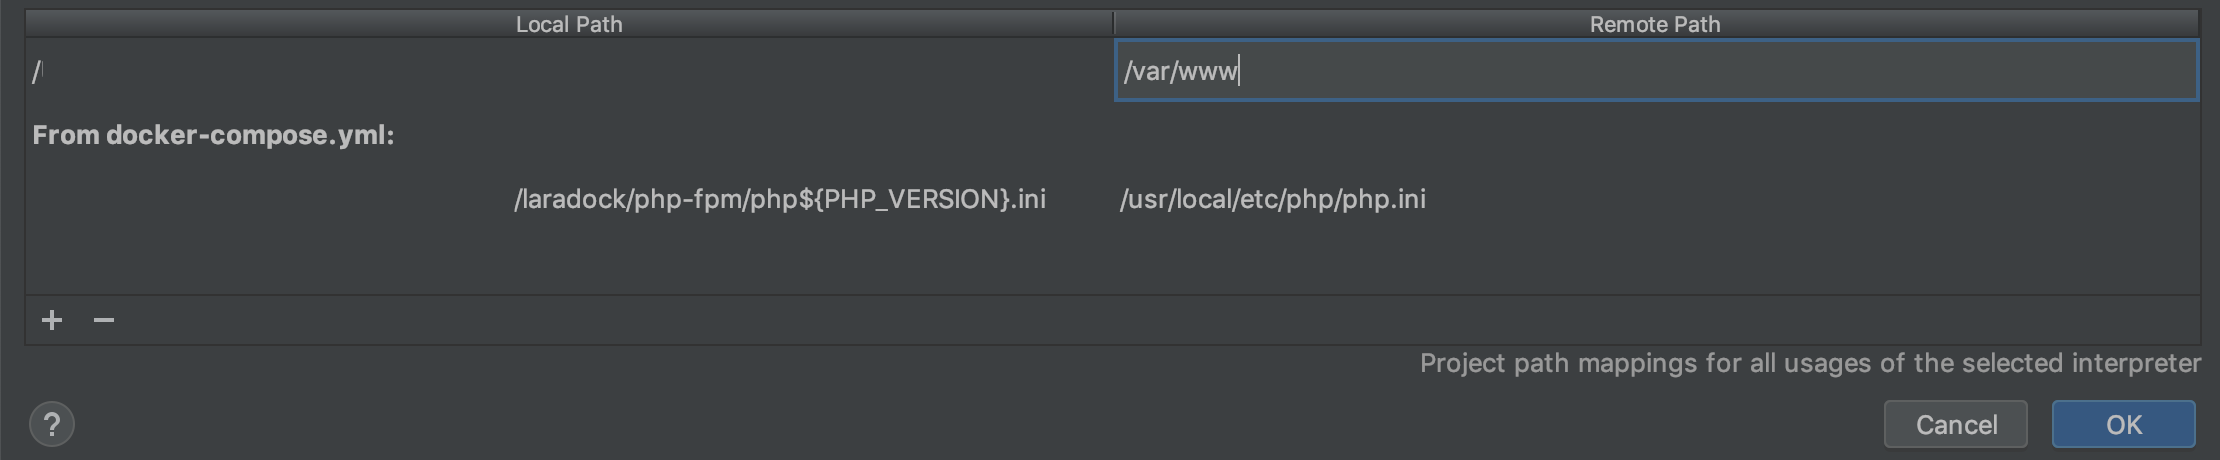This screenshot has width=2220, height=460.
Task: Select the /usr/local/etc/php/php.ini remote path
Action: click(1272, 199)
